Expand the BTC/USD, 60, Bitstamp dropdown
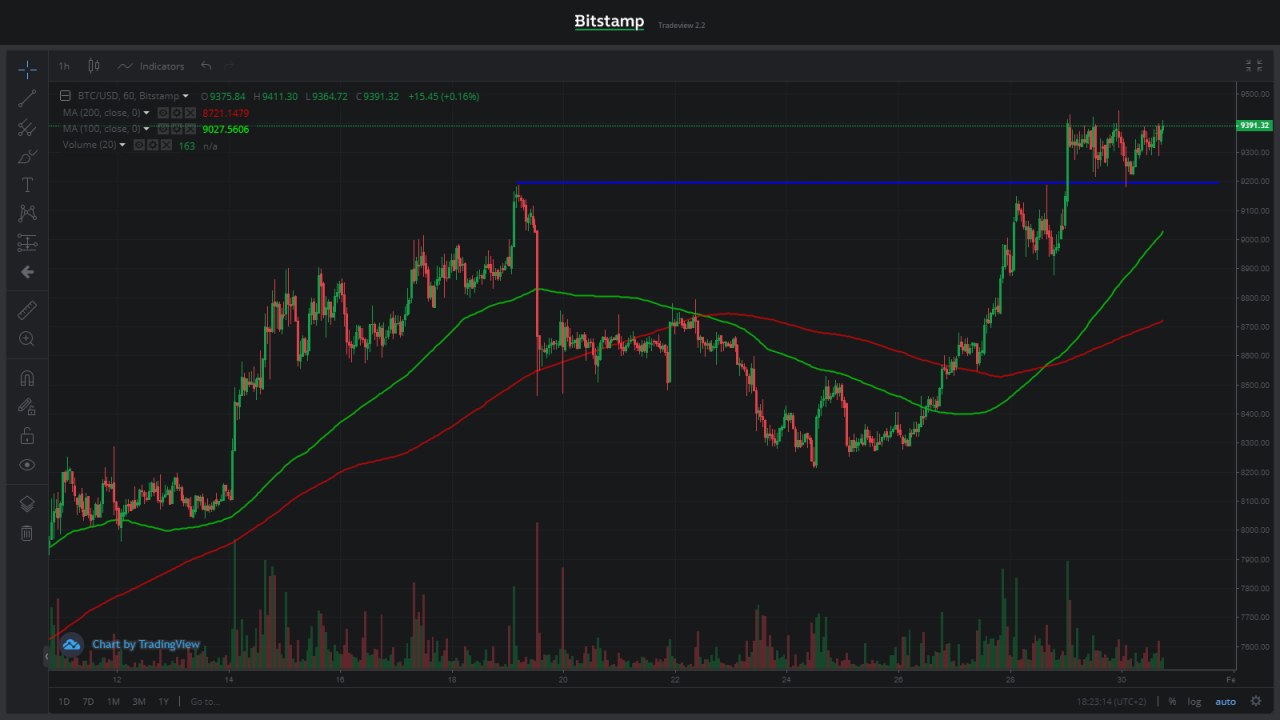The height and width of the screenshot is (720, 1280). (185, 97)
